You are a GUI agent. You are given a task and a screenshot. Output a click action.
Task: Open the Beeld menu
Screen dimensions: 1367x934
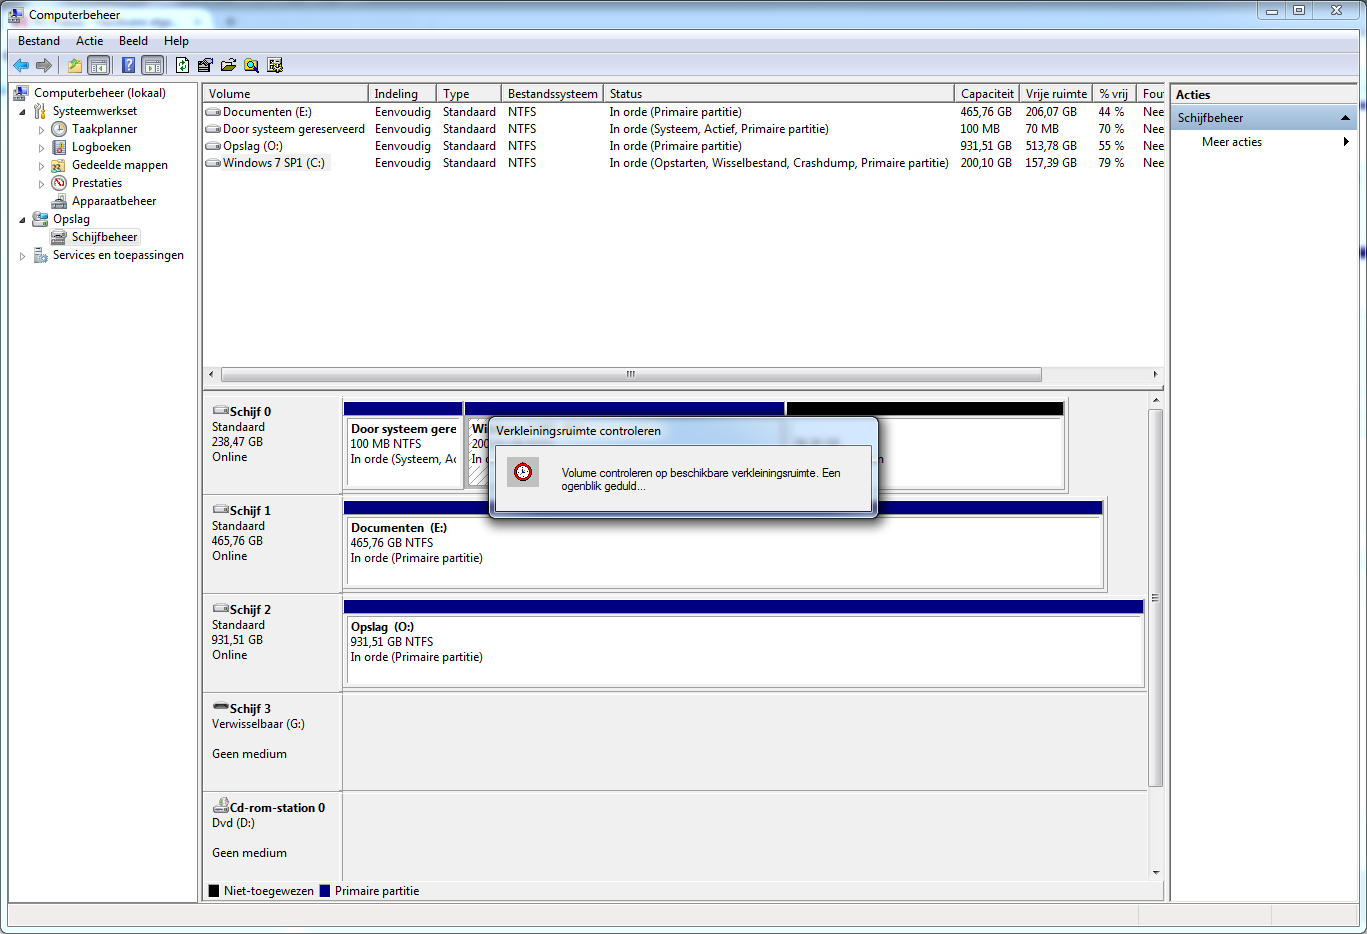pos(133,41)
